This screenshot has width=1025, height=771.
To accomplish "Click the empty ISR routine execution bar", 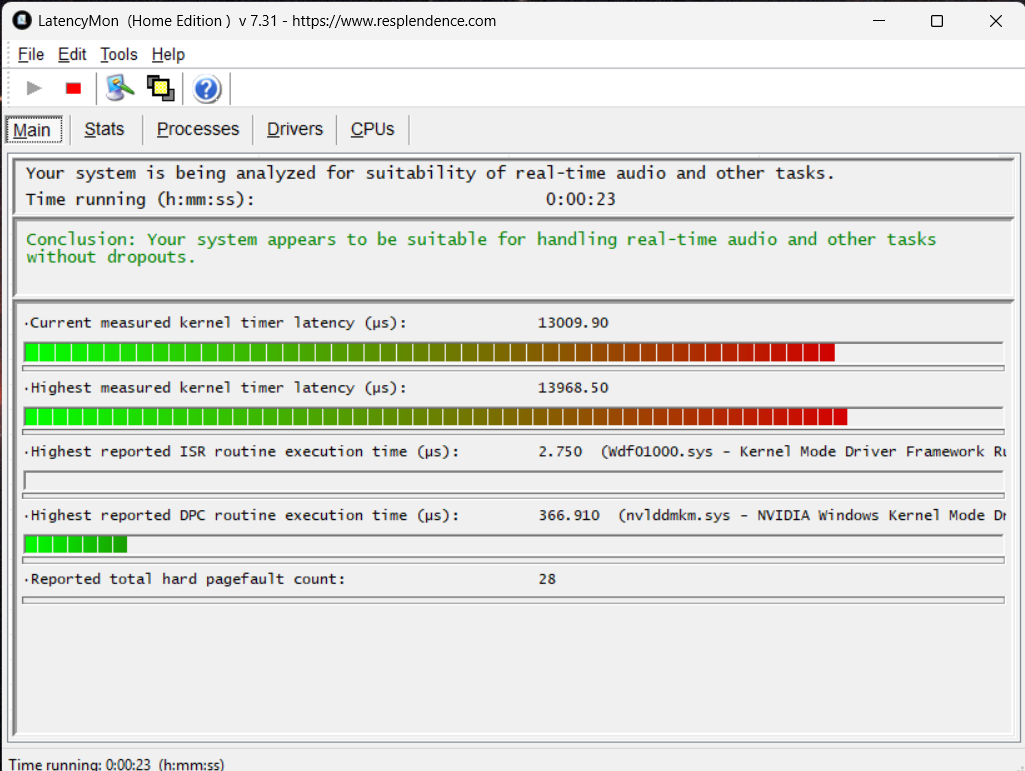I will 513,481.
